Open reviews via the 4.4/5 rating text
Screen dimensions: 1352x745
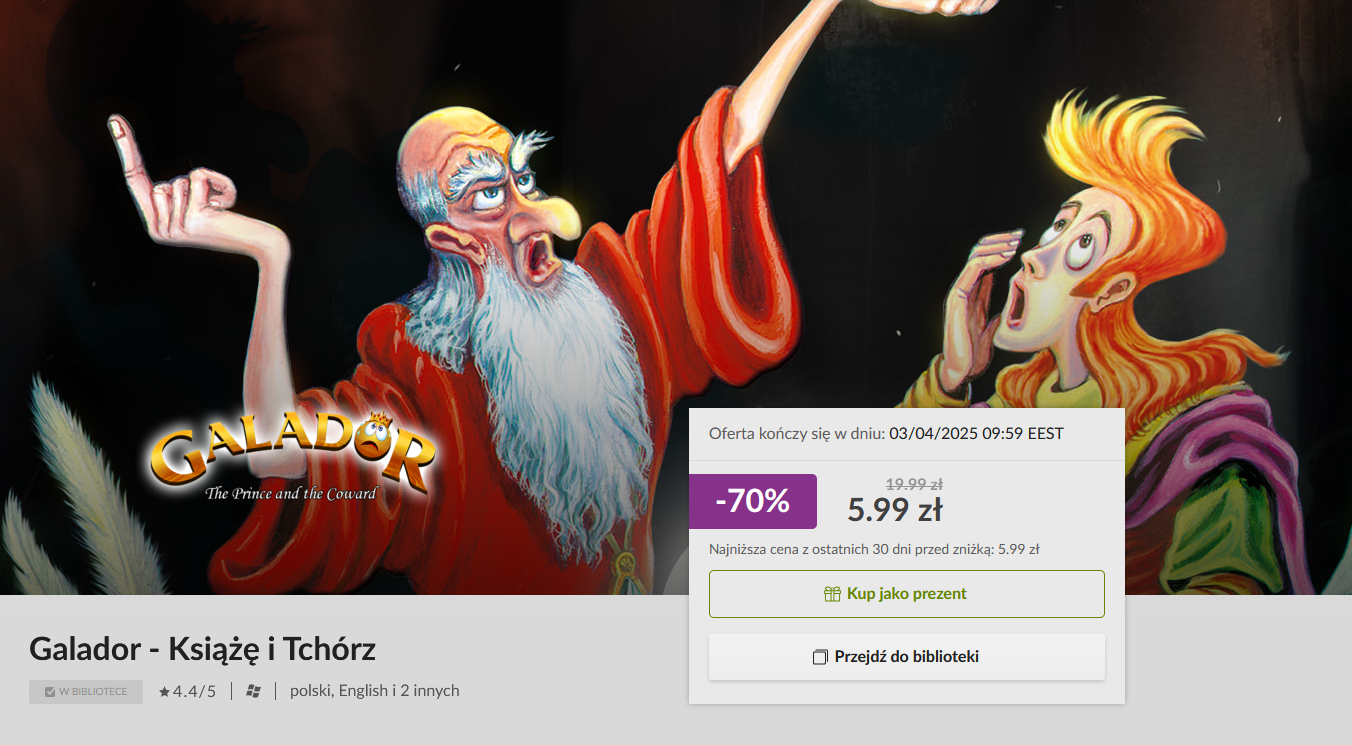point(194,691)
